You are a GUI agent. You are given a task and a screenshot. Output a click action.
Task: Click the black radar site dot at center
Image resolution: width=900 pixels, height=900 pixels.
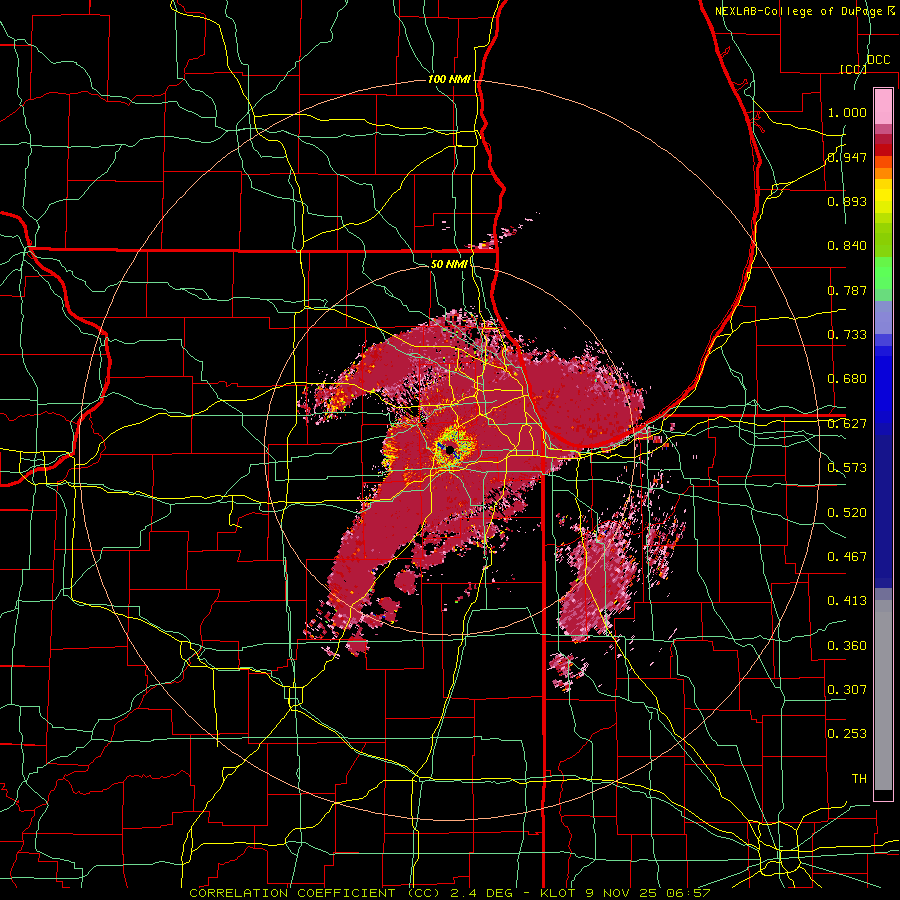(x=450, y=448)
